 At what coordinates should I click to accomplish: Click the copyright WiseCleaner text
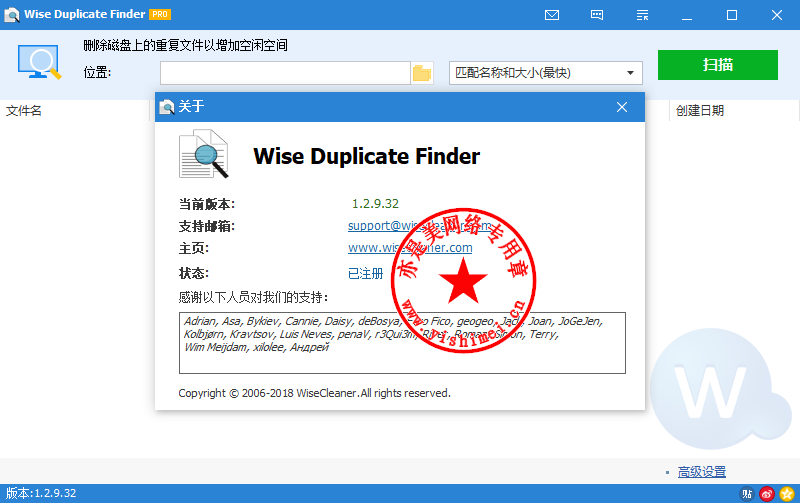click(x=314, y=393)
